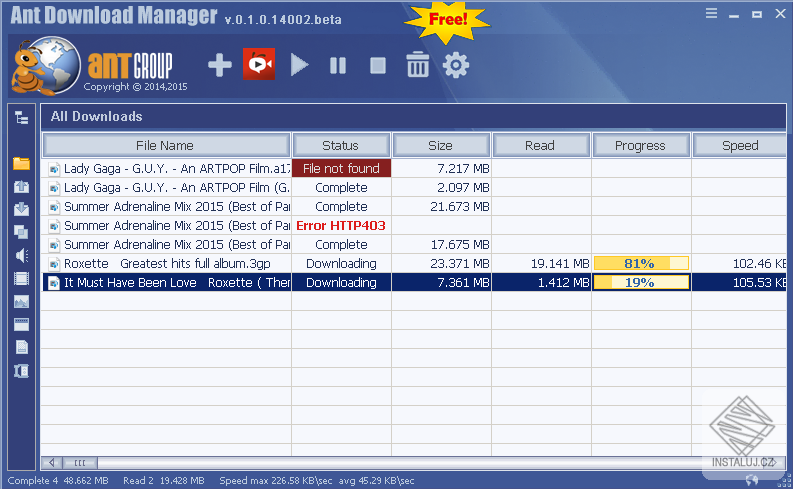Image resolution: width=793 pixels, height=489 pixels.
Task: Select Summer Adrenaline row sized 17.675 MB
Action: tap(177, 245)
